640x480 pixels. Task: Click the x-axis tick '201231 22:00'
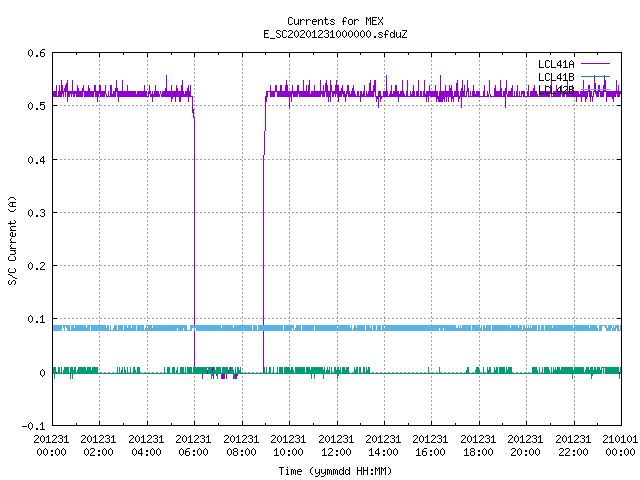(x=573, y=446)
